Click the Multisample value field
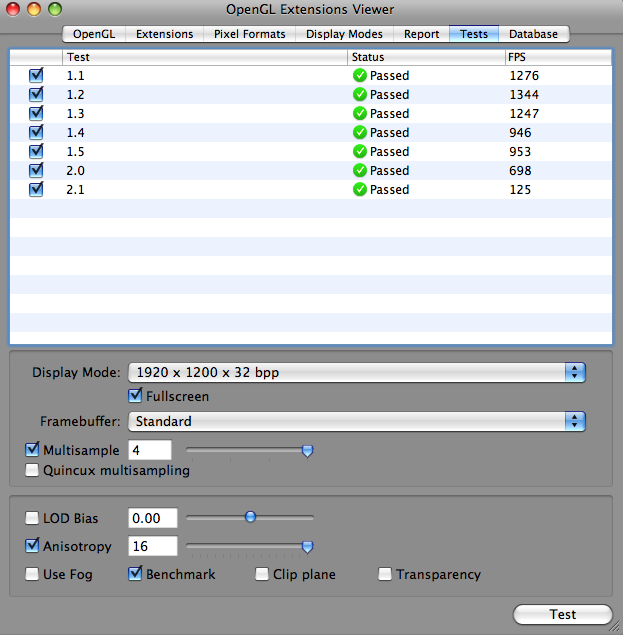This screenshot has width=623, height=635. (x=150, y=450)
